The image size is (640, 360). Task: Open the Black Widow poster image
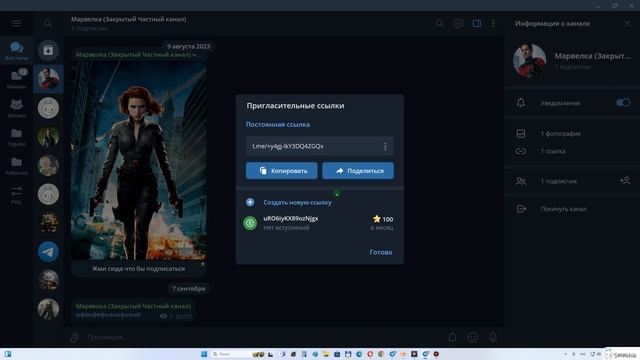tap(138, 160)
